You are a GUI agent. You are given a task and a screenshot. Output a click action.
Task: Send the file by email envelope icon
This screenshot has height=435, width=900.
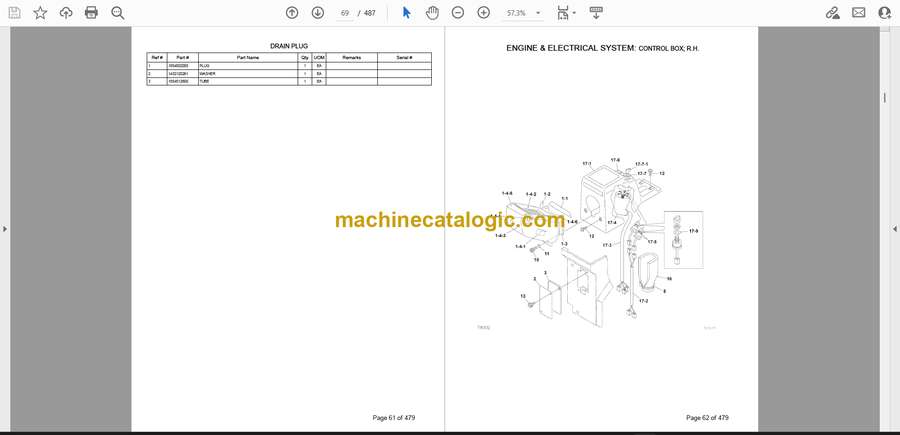point(859,13)
